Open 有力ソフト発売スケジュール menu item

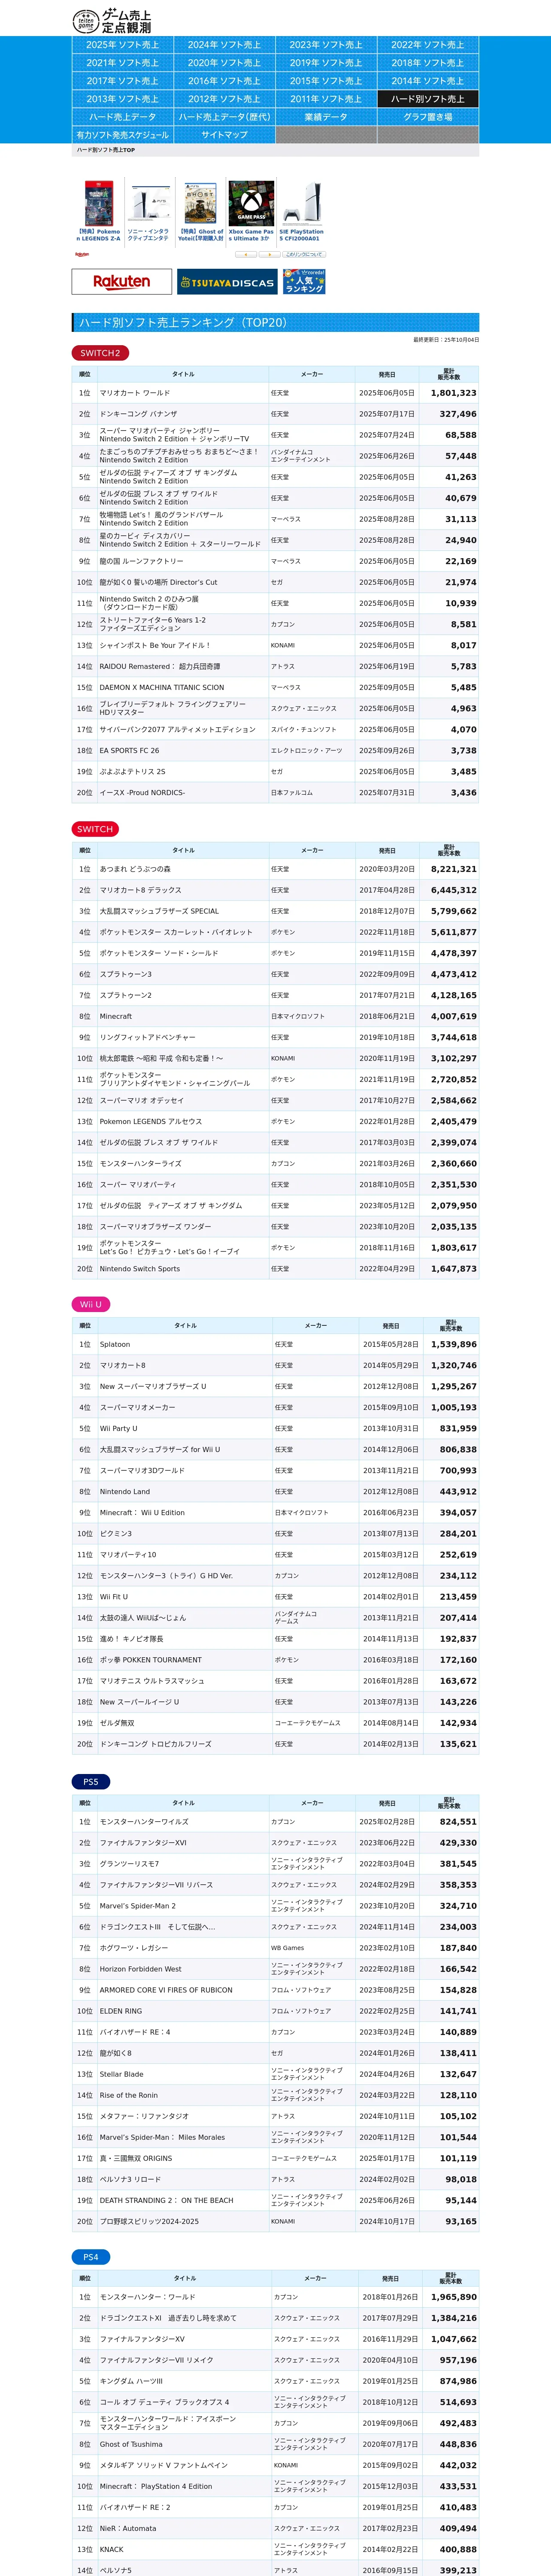point(122,135)
